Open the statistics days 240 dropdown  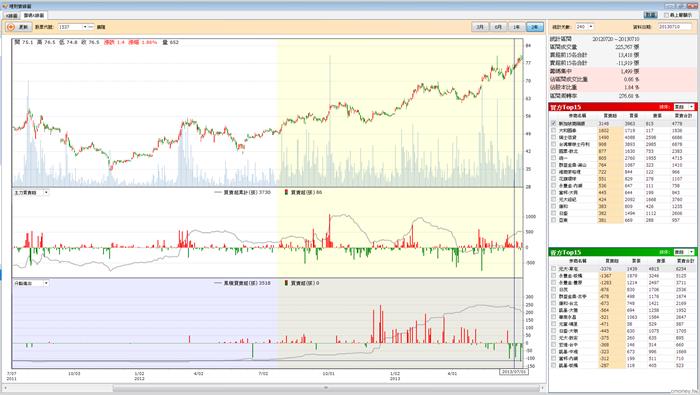click(584, 27)
